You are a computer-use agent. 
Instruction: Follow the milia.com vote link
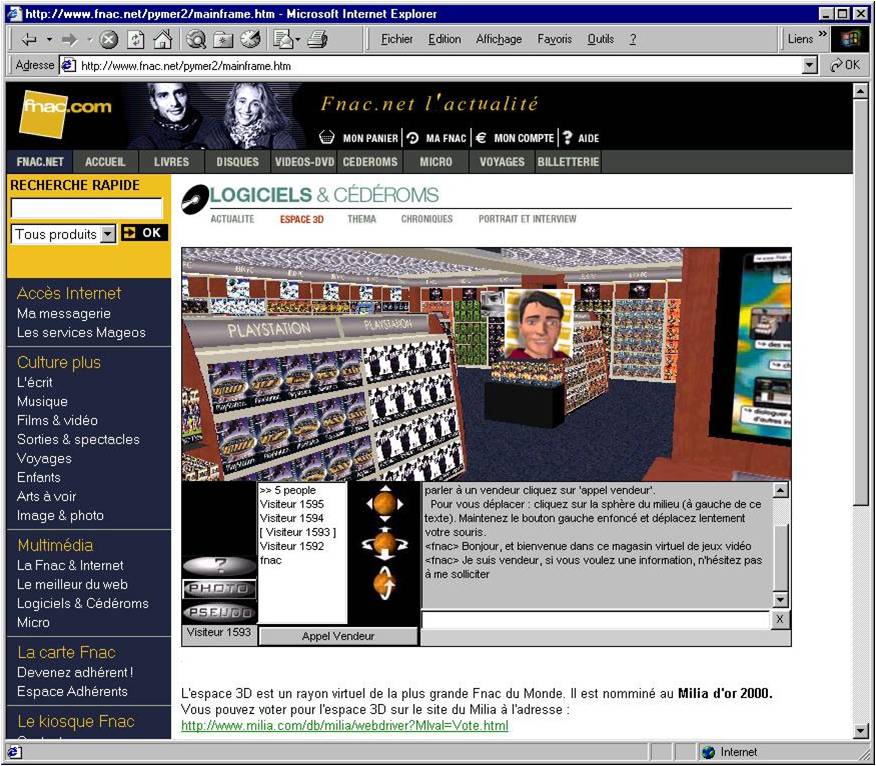(345, 726)
